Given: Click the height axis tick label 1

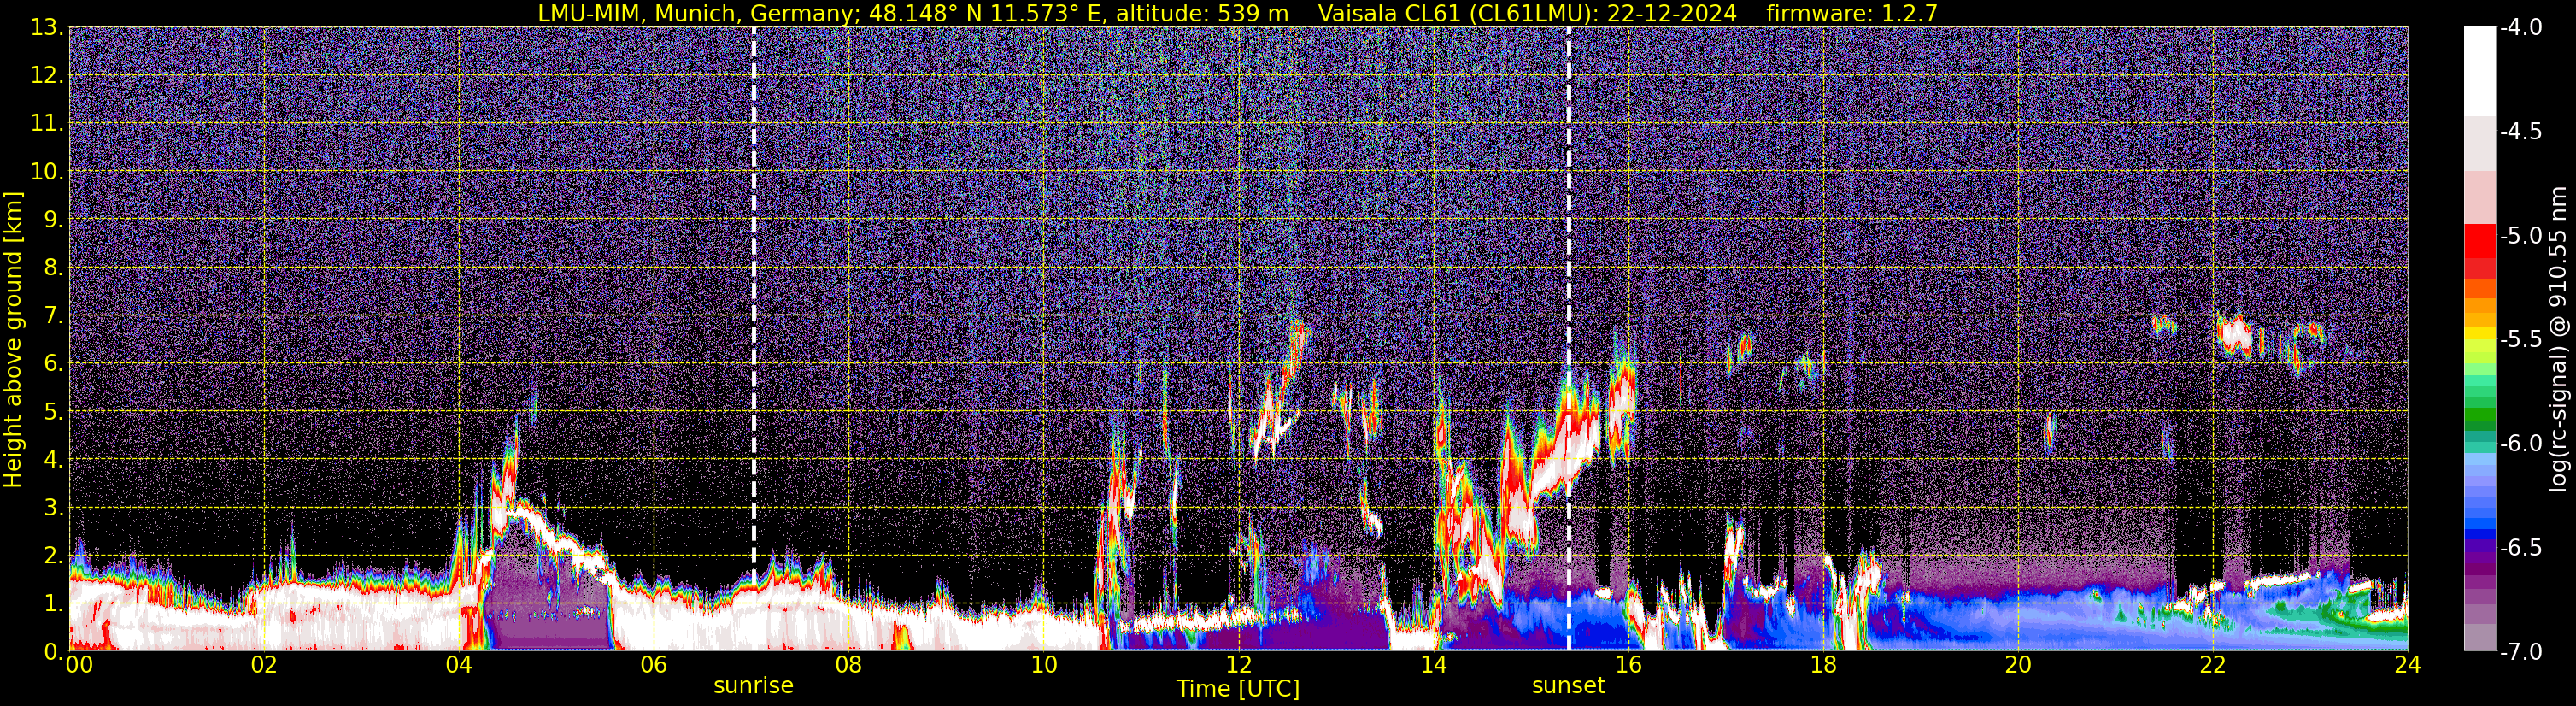Looking at the screenshot, I should click(x=54, y=604).
